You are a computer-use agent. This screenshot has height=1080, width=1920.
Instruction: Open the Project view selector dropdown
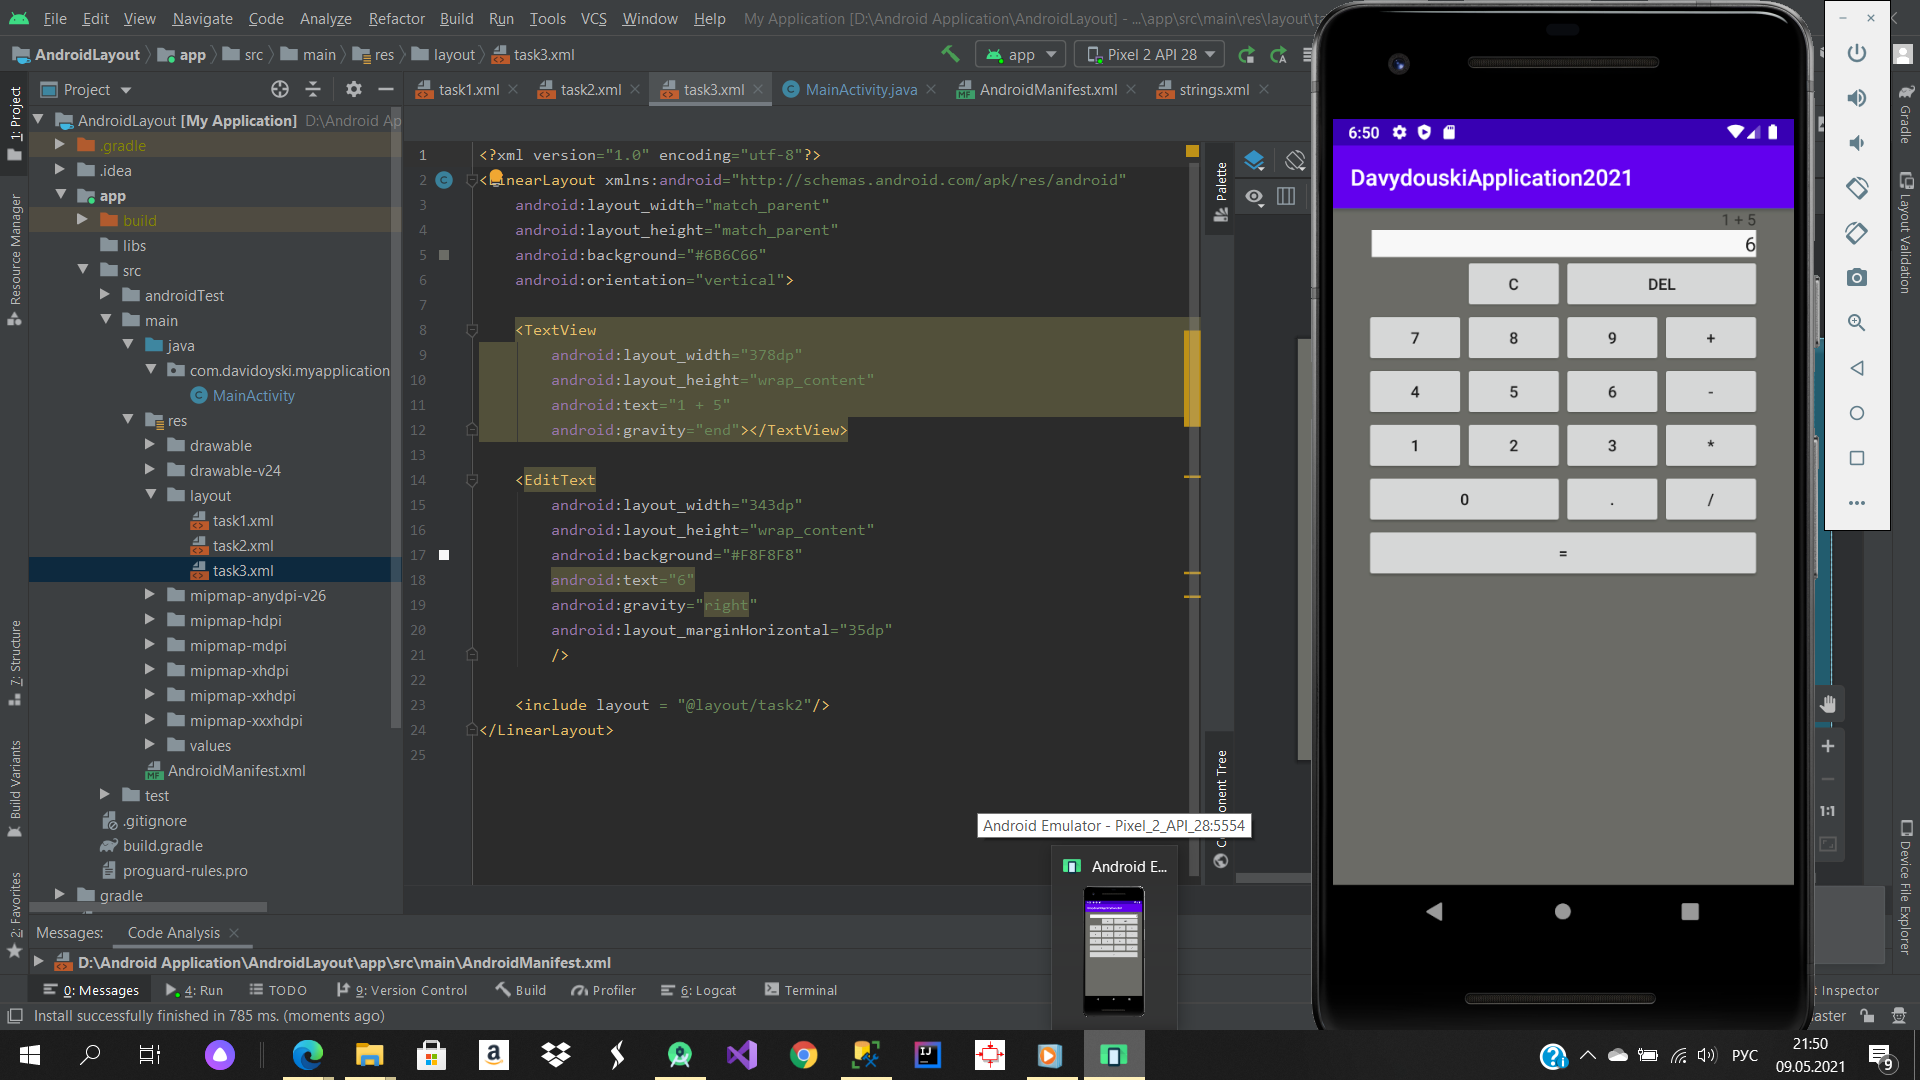(86, 89)
